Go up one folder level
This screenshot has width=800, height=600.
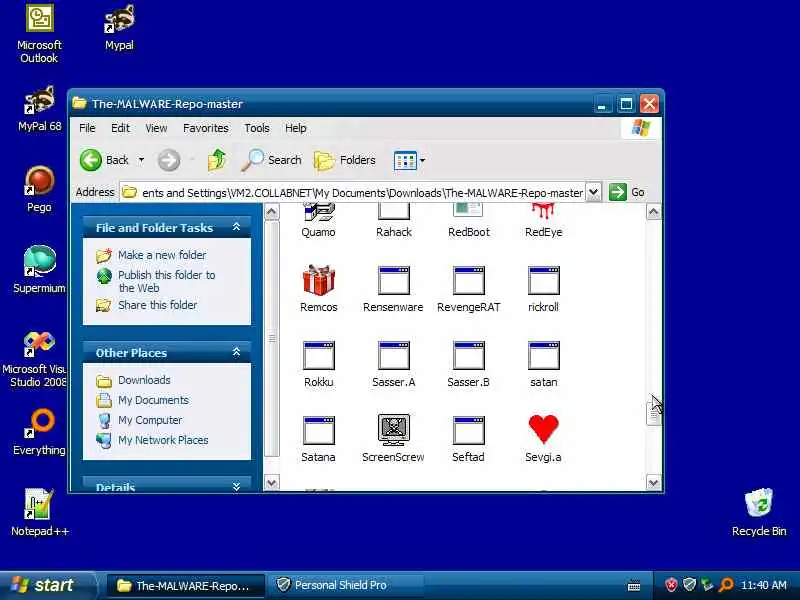pos(217,160)
